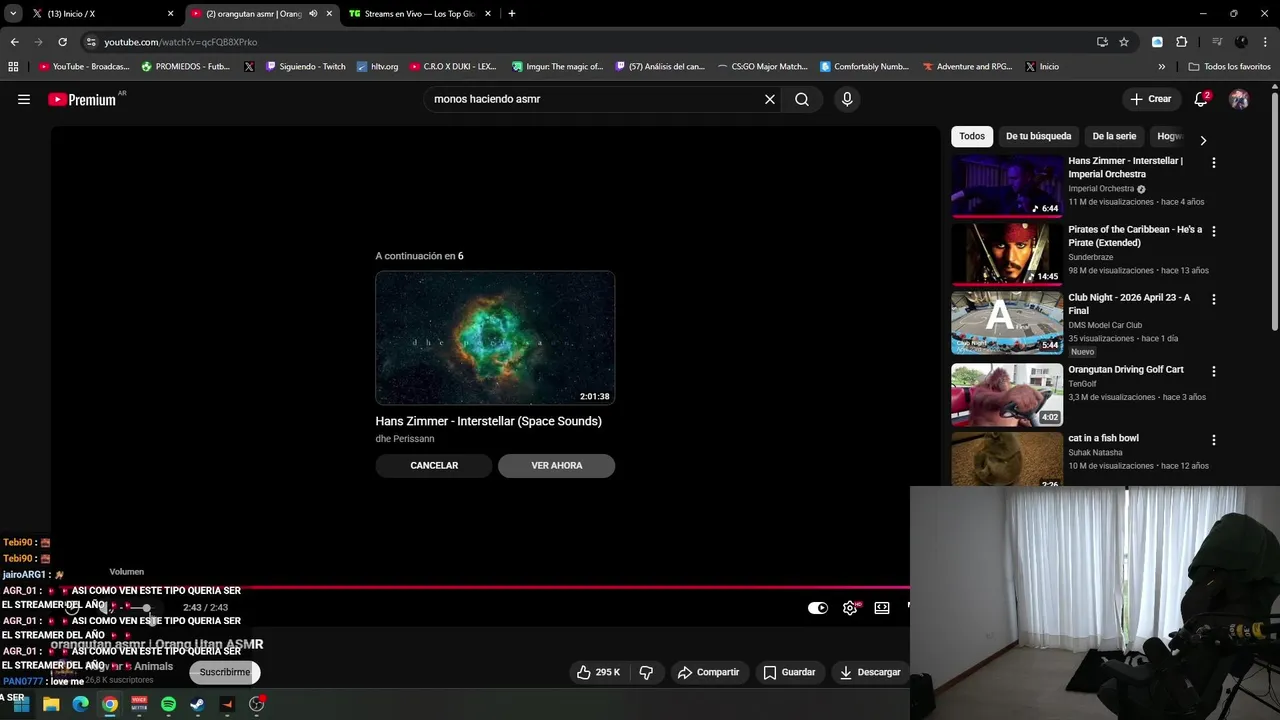Click the page vertical scrollbar
This screenshot has width=1280, height=720.
(x=1275, y=210)
